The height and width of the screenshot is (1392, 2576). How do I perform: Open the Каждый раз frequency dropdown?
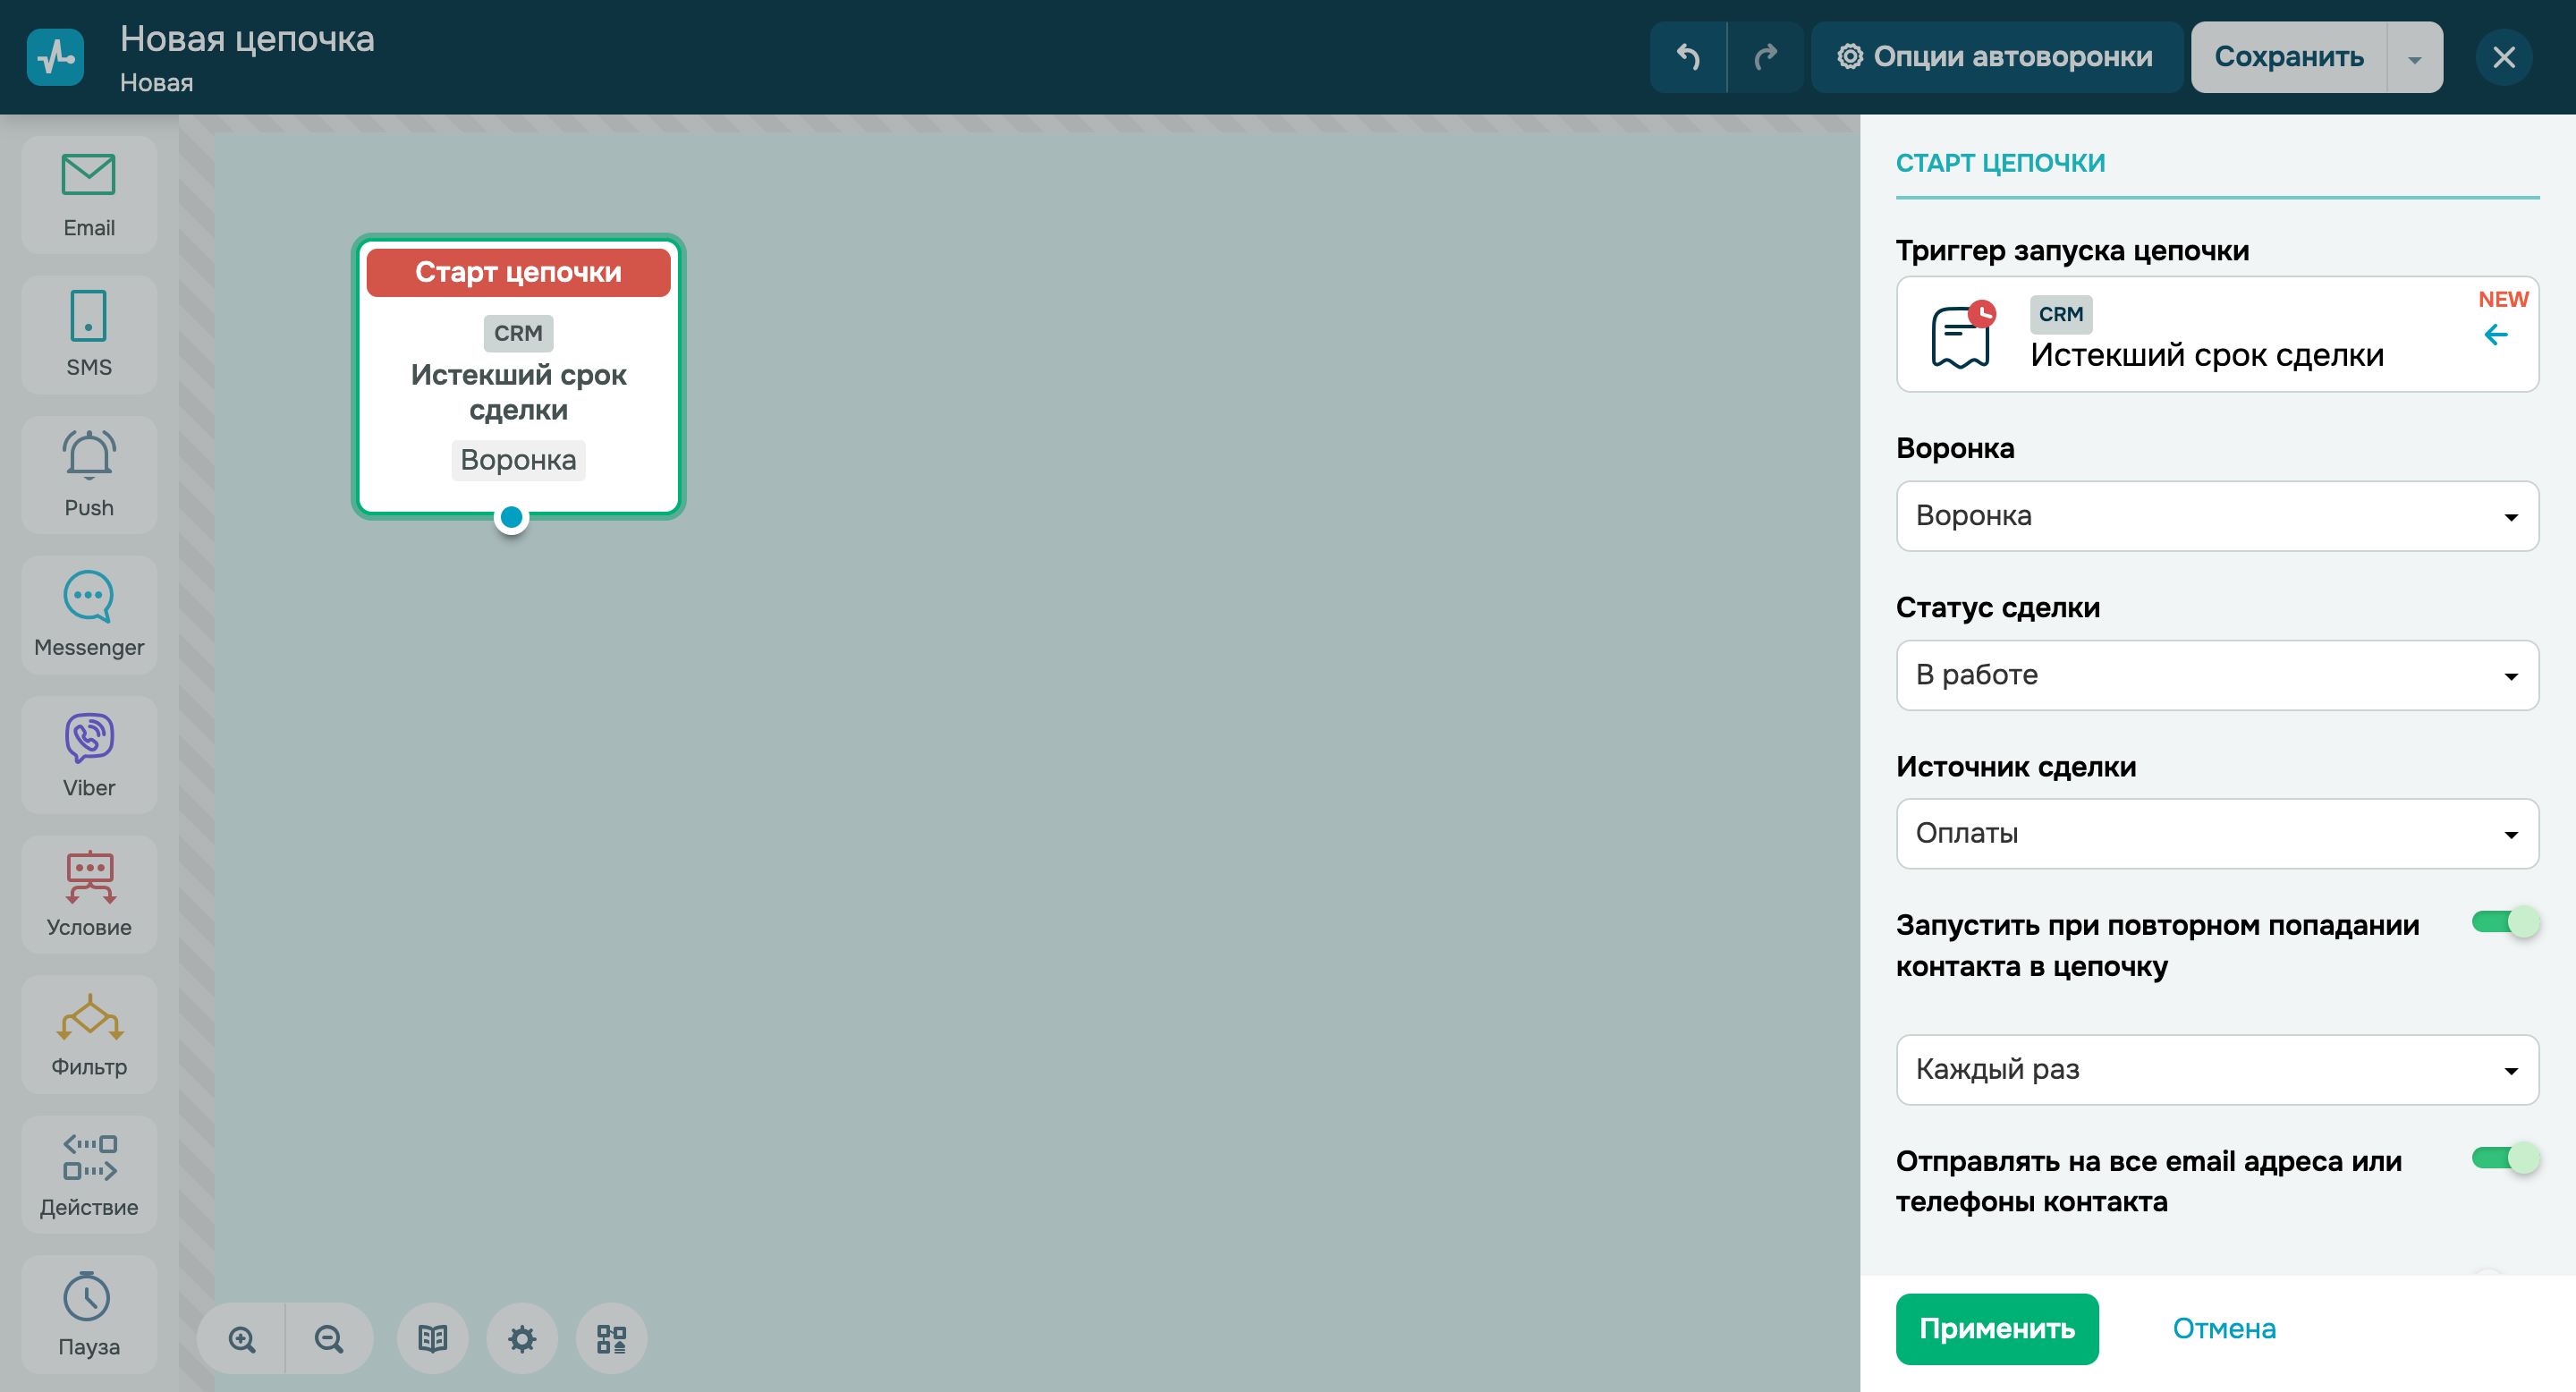2216,1069
